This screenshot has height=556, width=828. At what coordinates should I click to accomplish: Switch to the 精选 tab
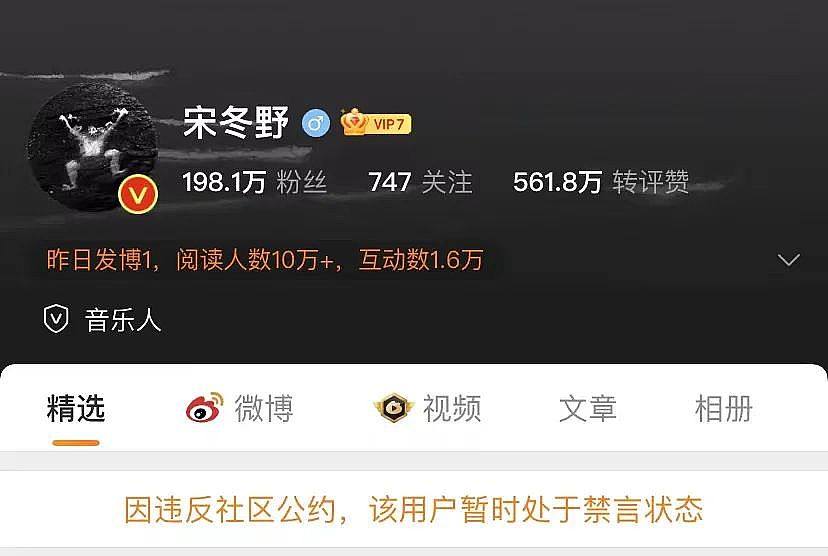point(76,408)
